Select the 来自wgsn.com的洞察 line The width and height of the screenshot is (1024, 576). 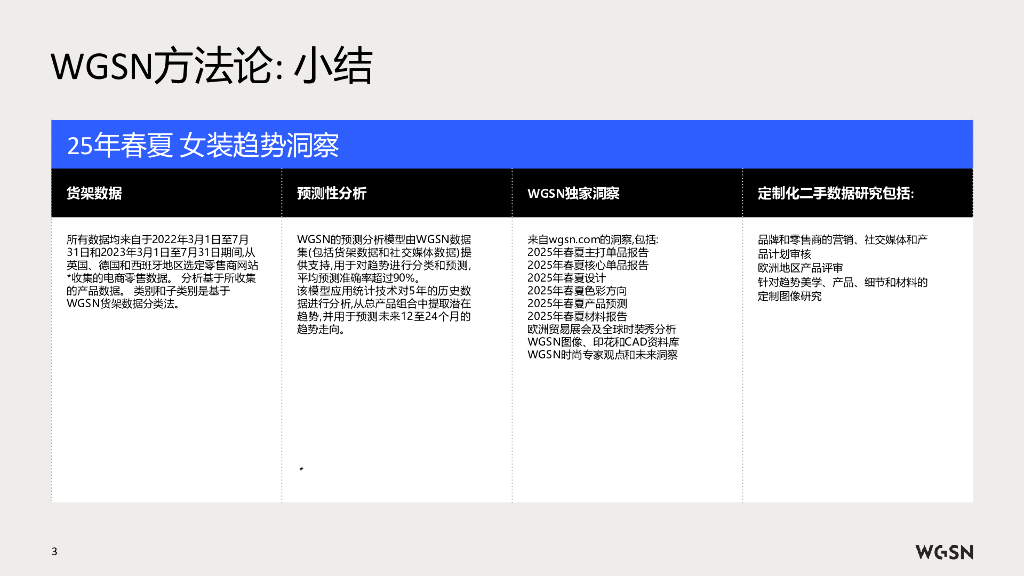point(593,240)
